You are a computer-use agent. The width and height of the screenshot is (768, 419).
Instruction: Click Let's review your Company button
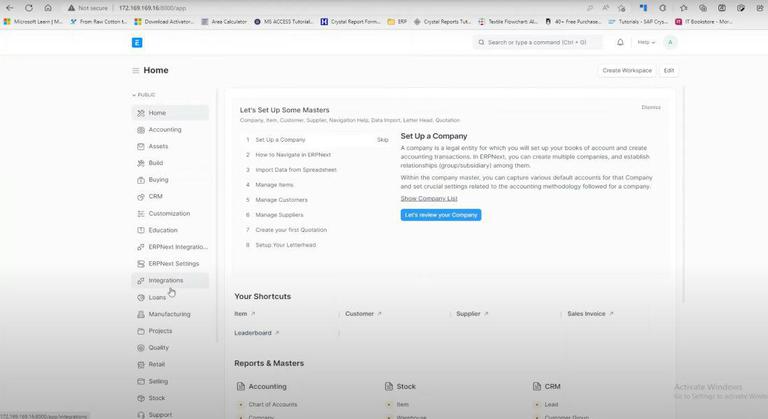[x=441, y=215]
